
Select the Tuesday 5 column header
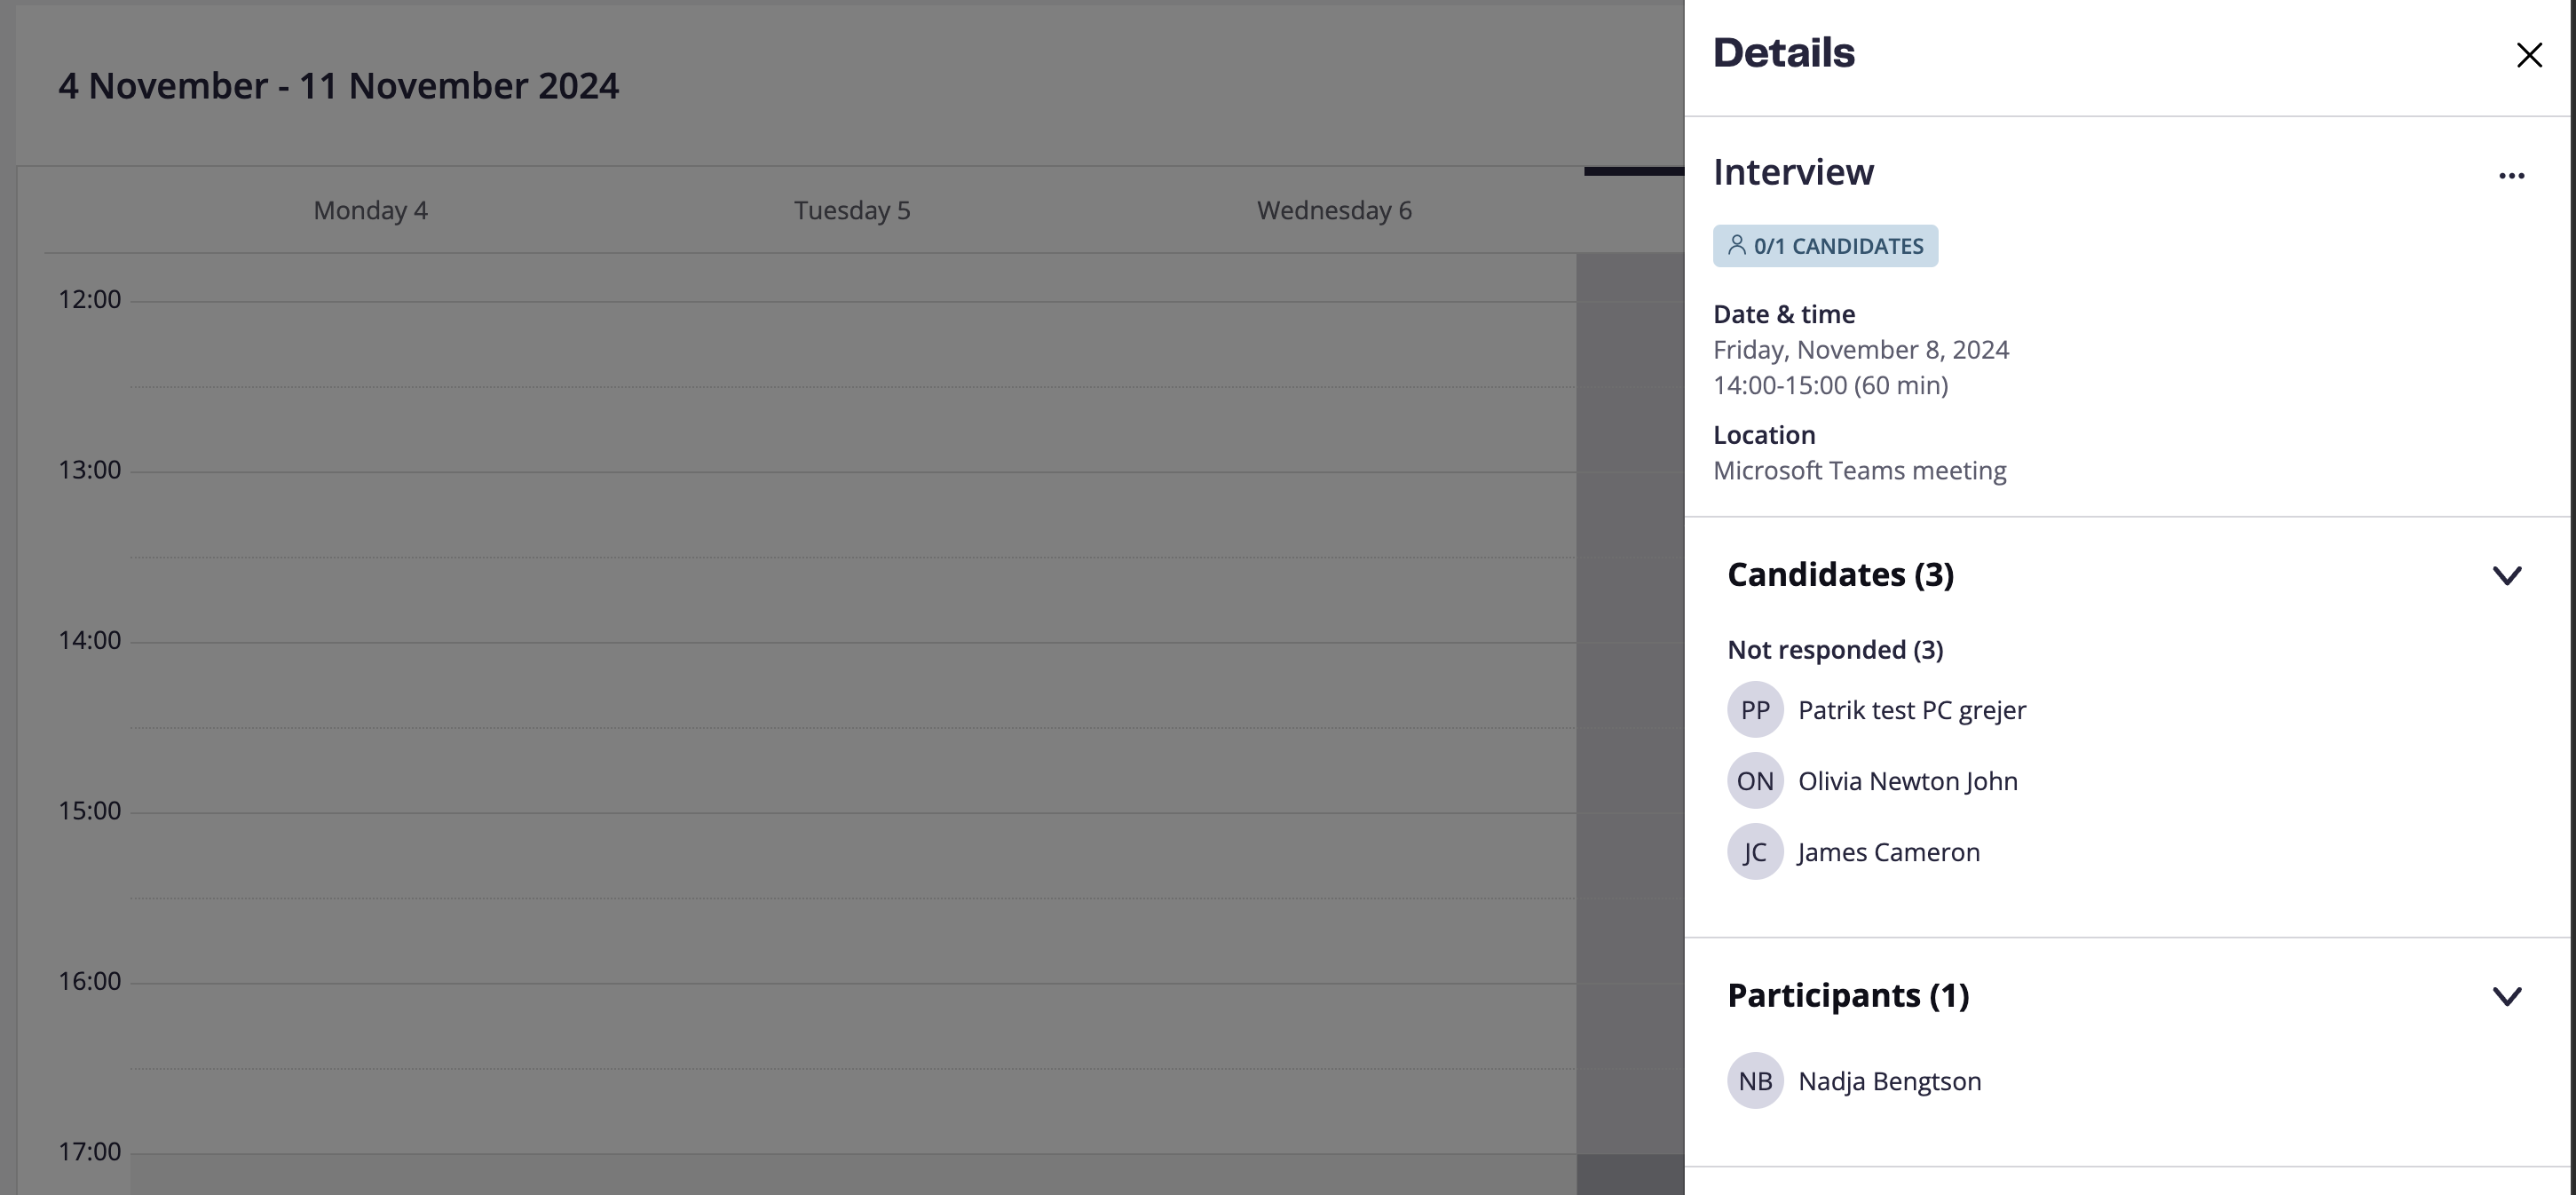coord(852,210)
